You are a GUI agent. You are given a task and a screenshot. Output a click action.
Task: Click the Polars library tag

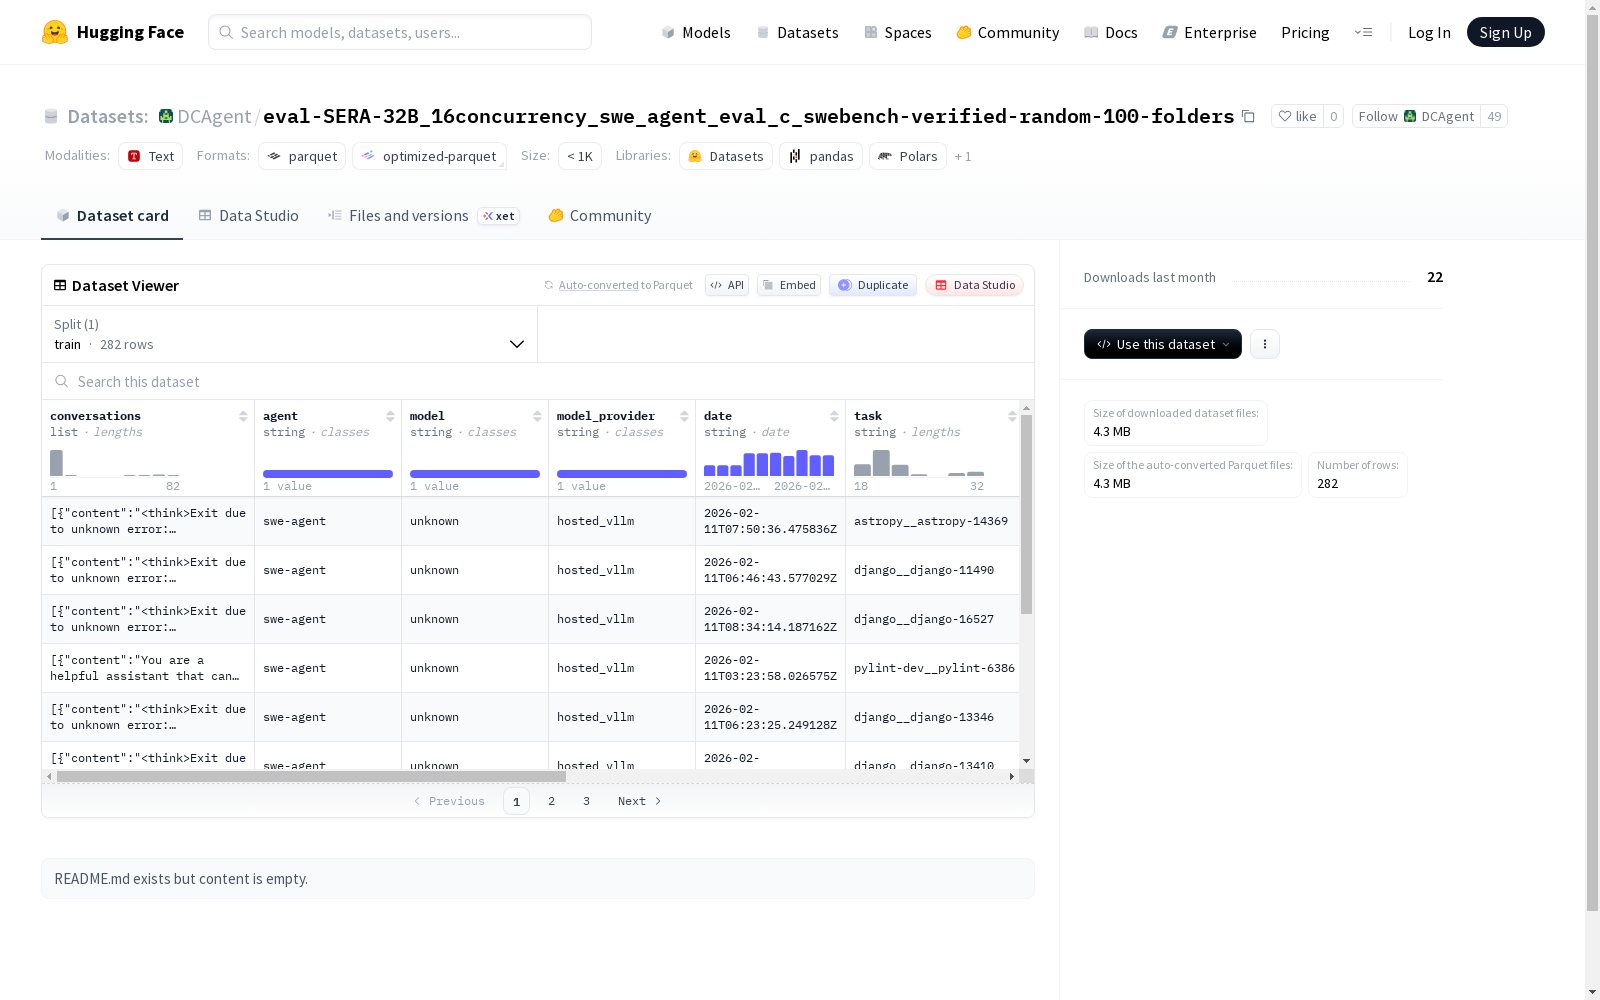tap(908, 156)
